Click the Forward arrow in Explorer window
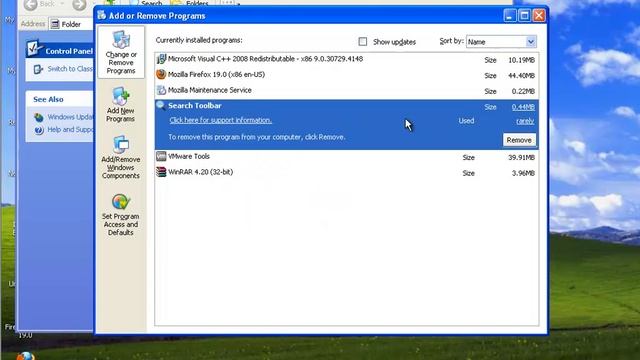 tap(79, 5)
